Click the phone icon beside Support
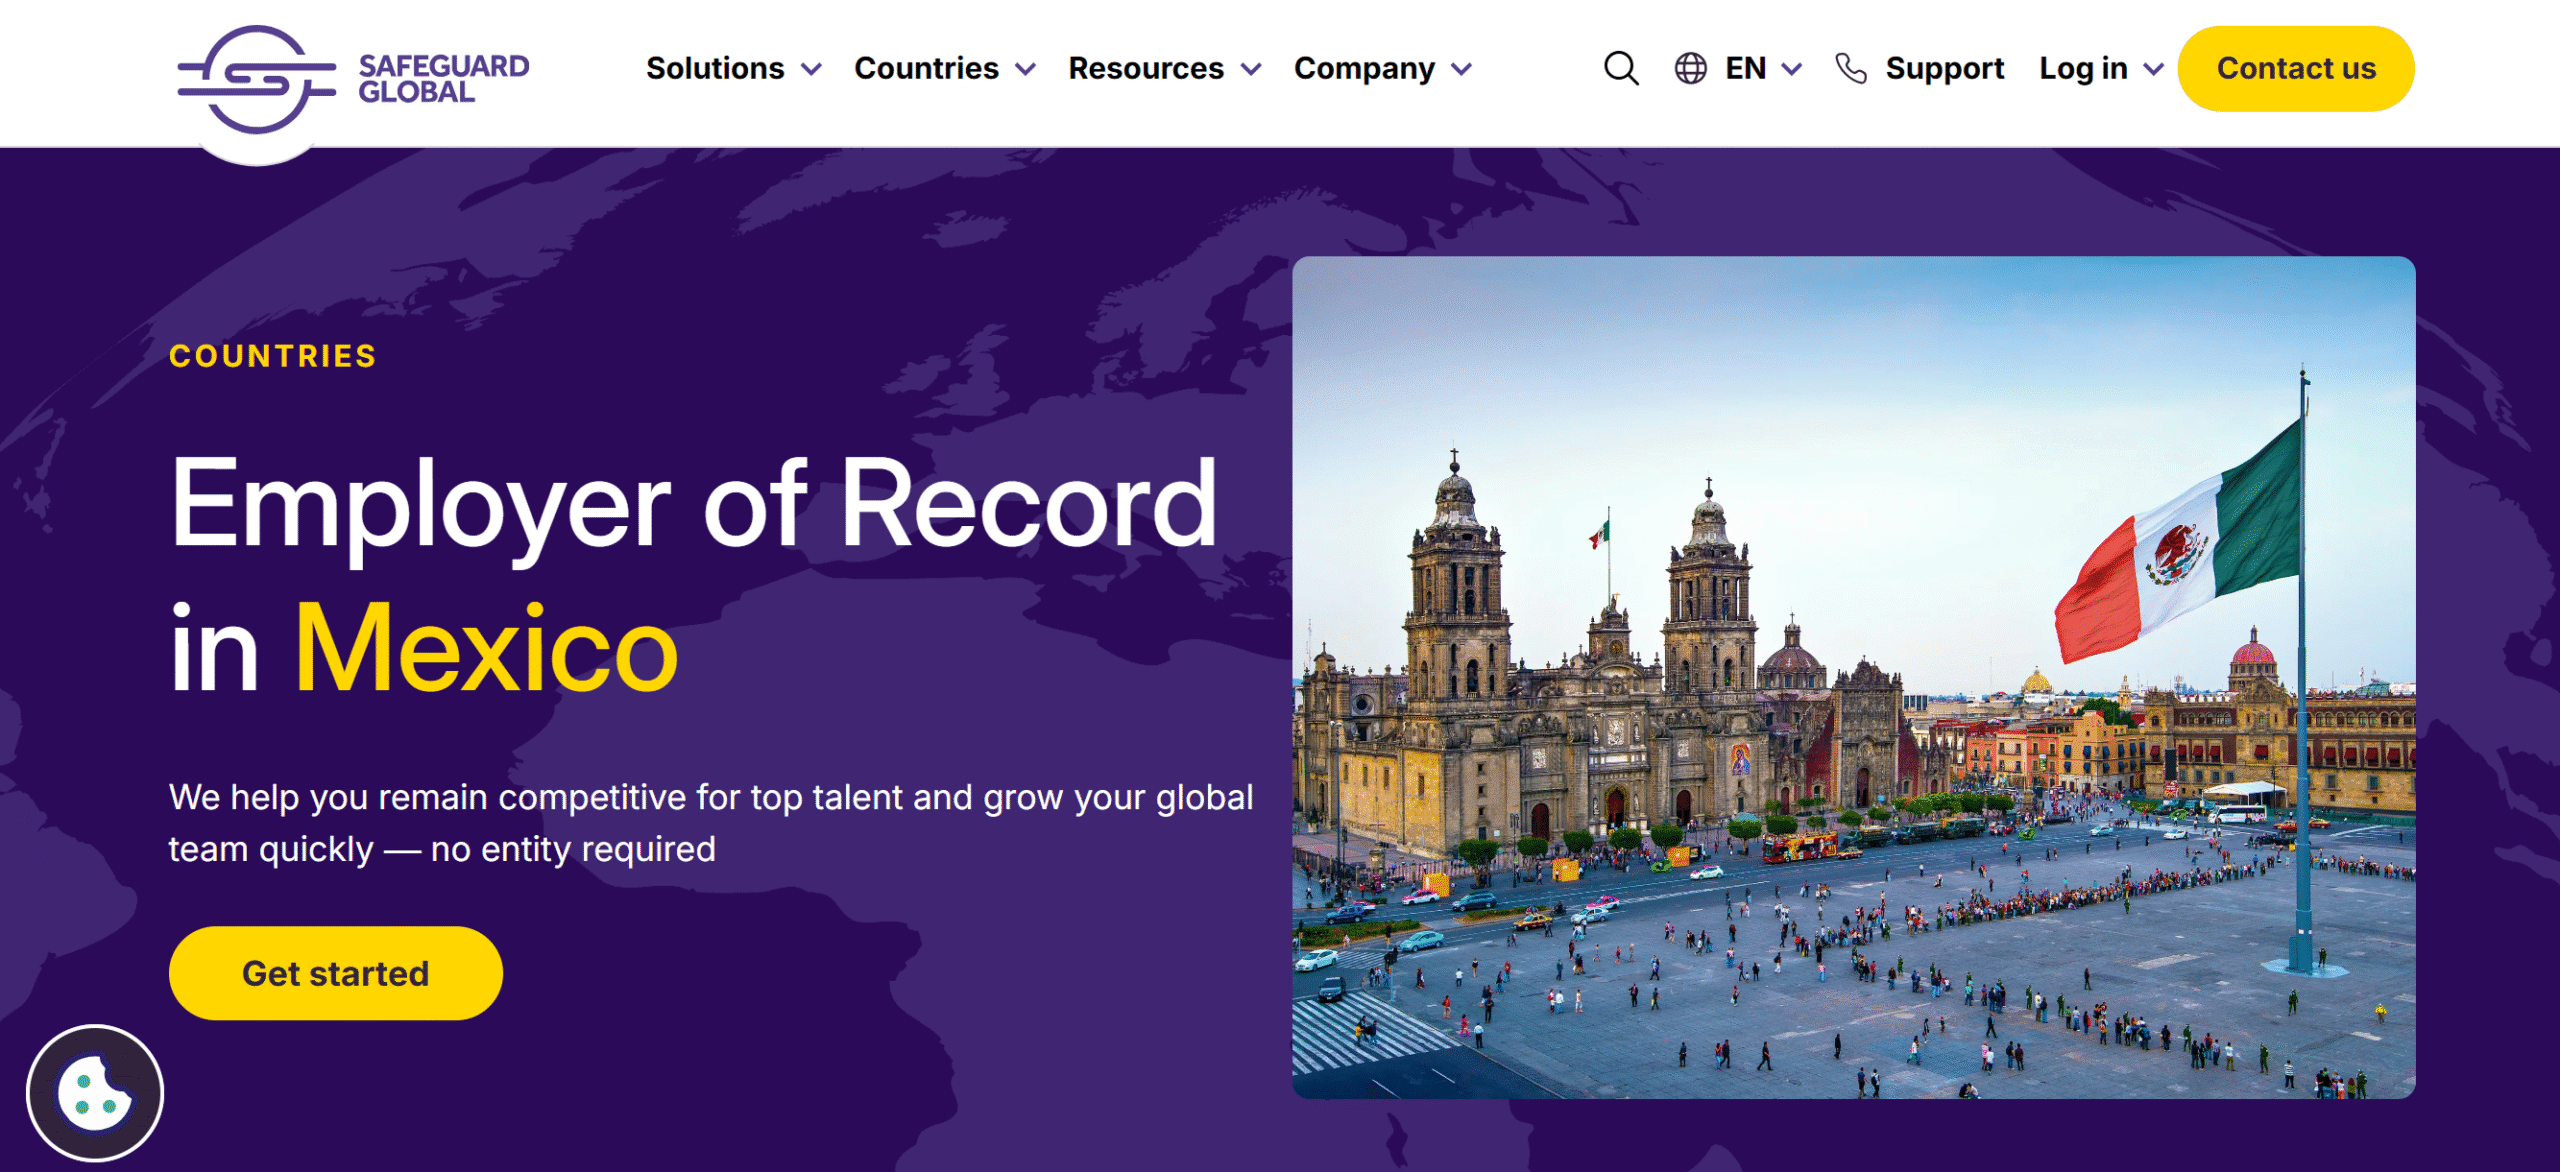Screen dimensions: 2560x1172 point(1851,69)
